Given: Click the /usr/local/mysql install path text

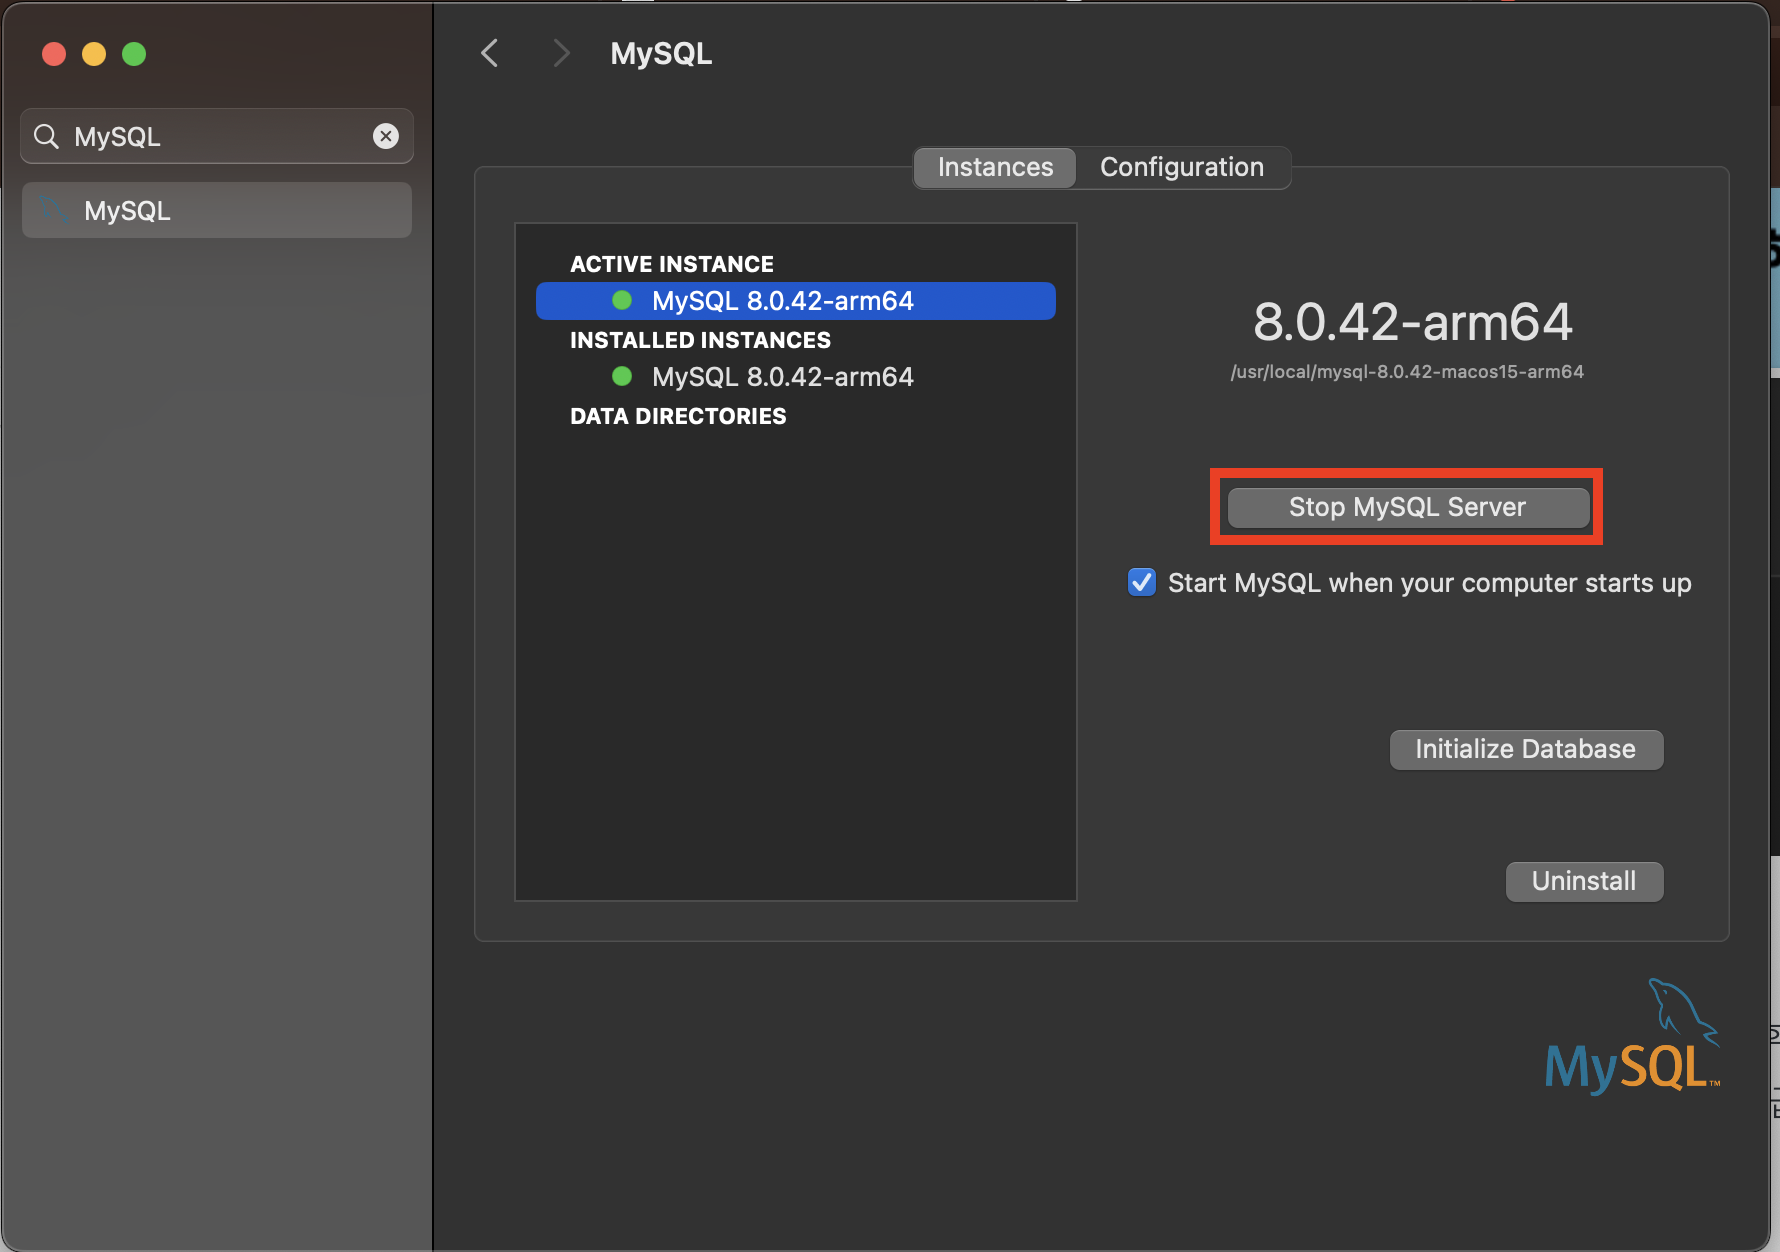Looking at the screenshot, I should click(1407, 372).
